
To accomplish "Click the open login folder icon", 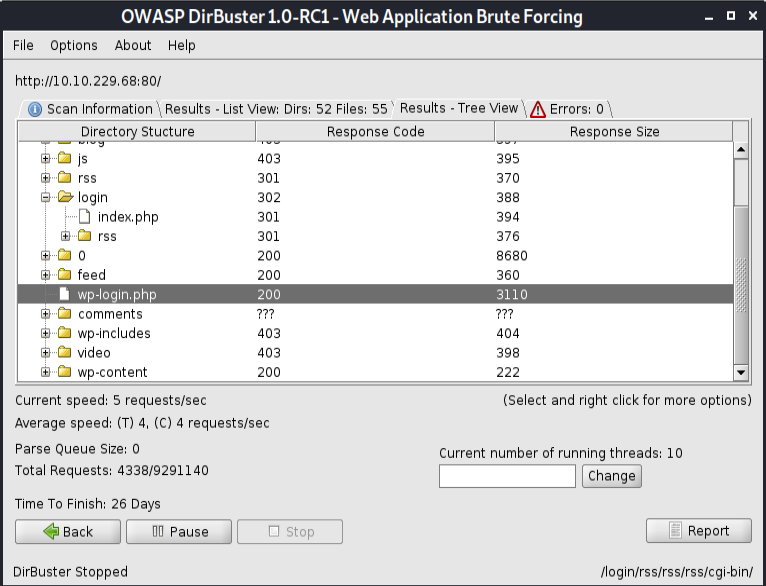I will pyautogui.click(x=65, y=197).
